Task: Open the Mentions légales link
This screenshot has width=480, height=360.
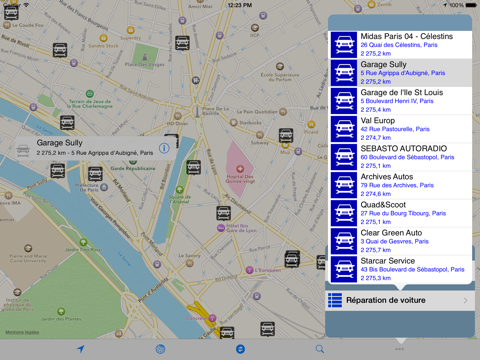Action: pos(22,332)
